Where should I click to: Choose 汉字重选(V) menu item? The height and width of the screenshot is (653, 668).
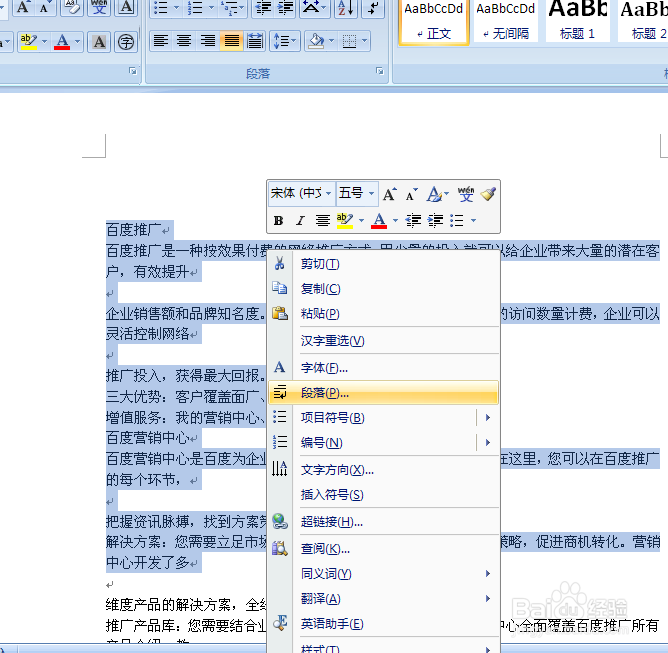[x=383, y=341]
